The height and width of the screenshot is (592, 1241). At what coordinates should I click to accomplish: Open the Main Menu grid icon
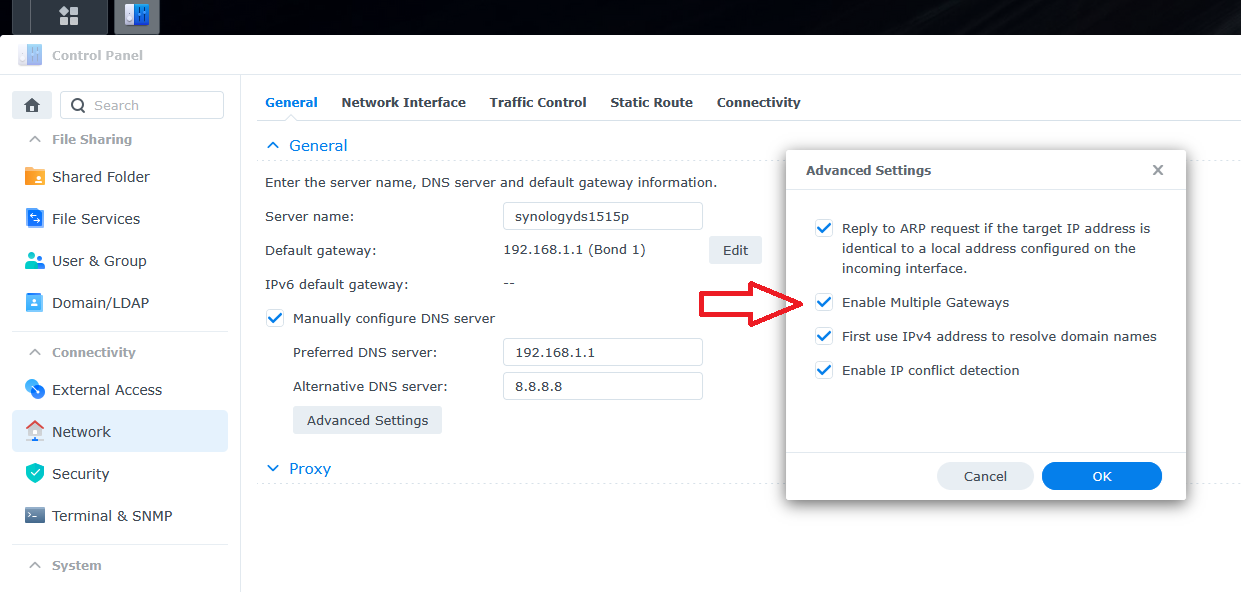click(69, 16)
